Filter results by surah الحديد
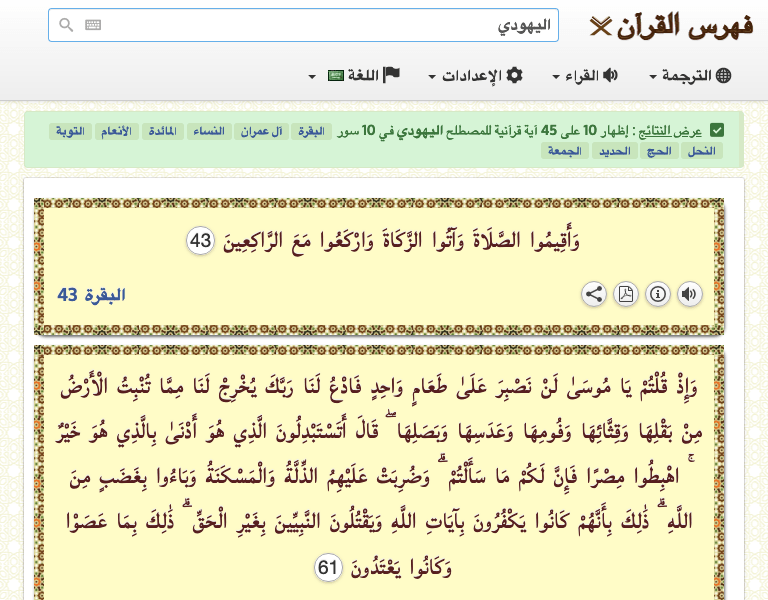This screenshot has width=768, height=600. (615, 151)
